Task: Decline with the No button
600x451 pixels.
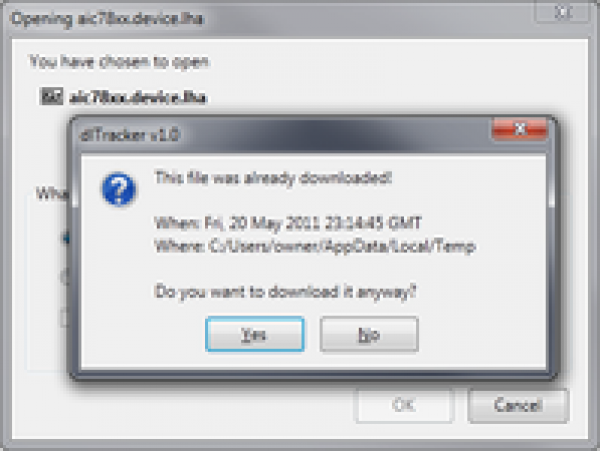Action: point(369,334)
